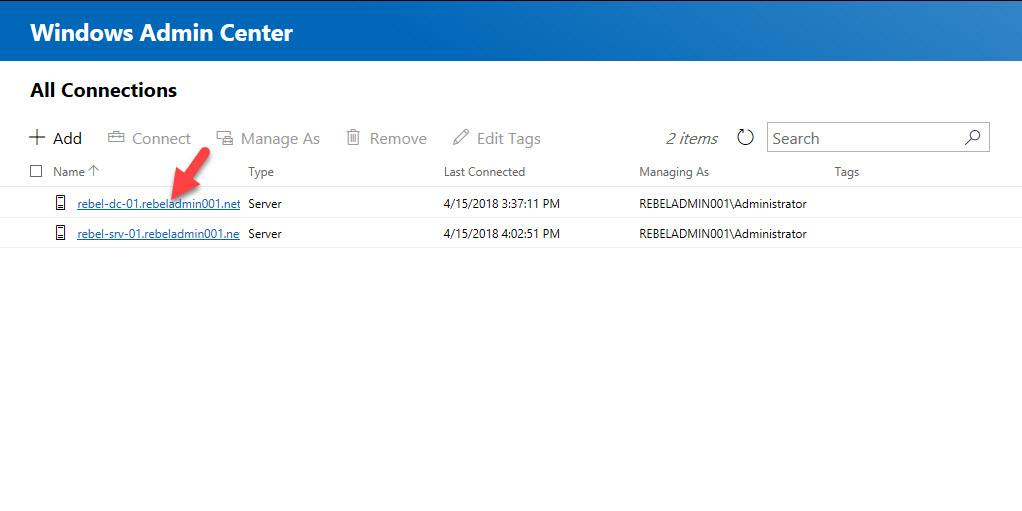Click the search magnifier icon
This screenshot has width=1022, height=511.
[972, 138]
